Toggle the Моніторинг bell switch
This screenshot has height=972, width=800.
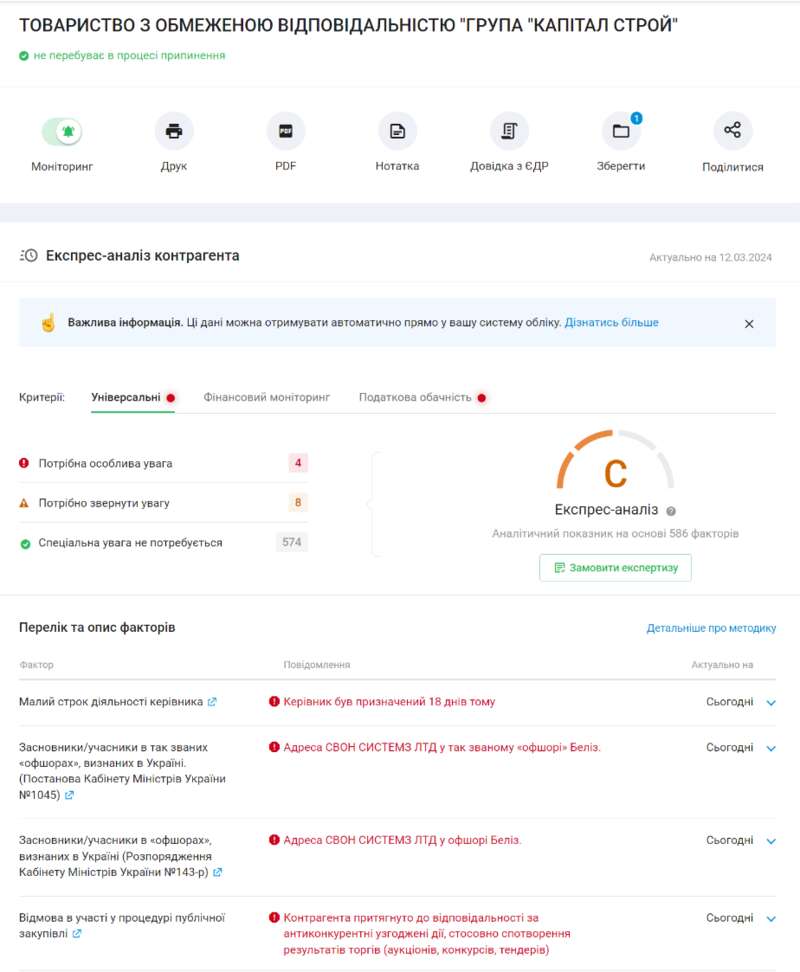tap(62, 131)
